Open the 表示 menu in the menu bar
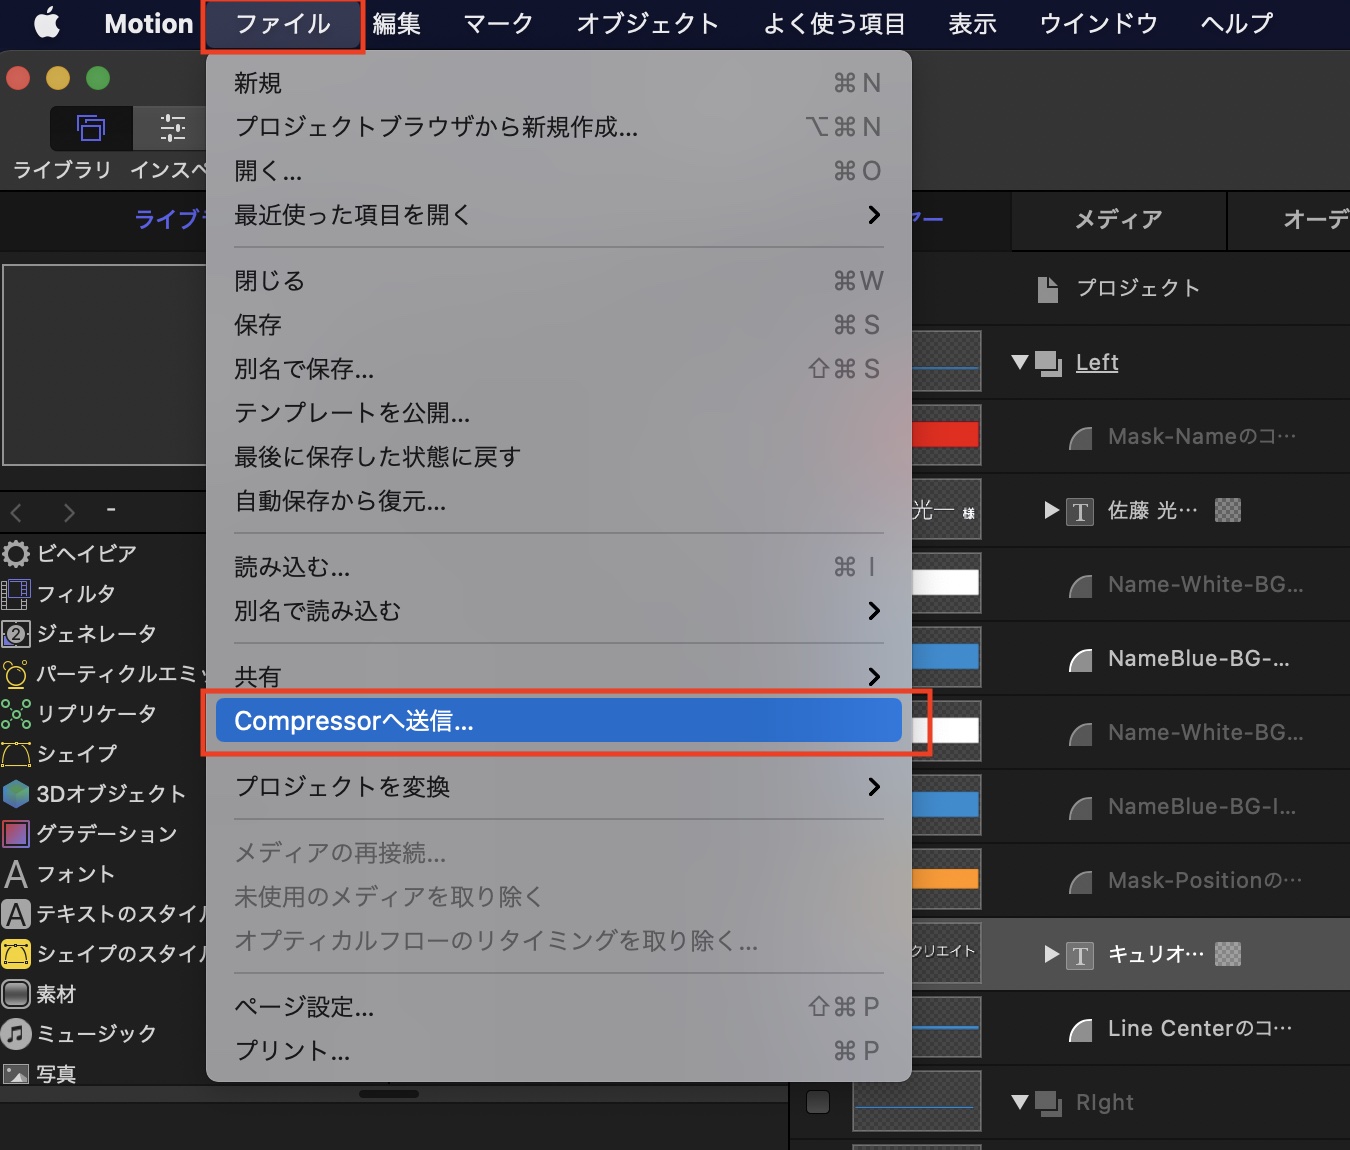 [973, 23]
